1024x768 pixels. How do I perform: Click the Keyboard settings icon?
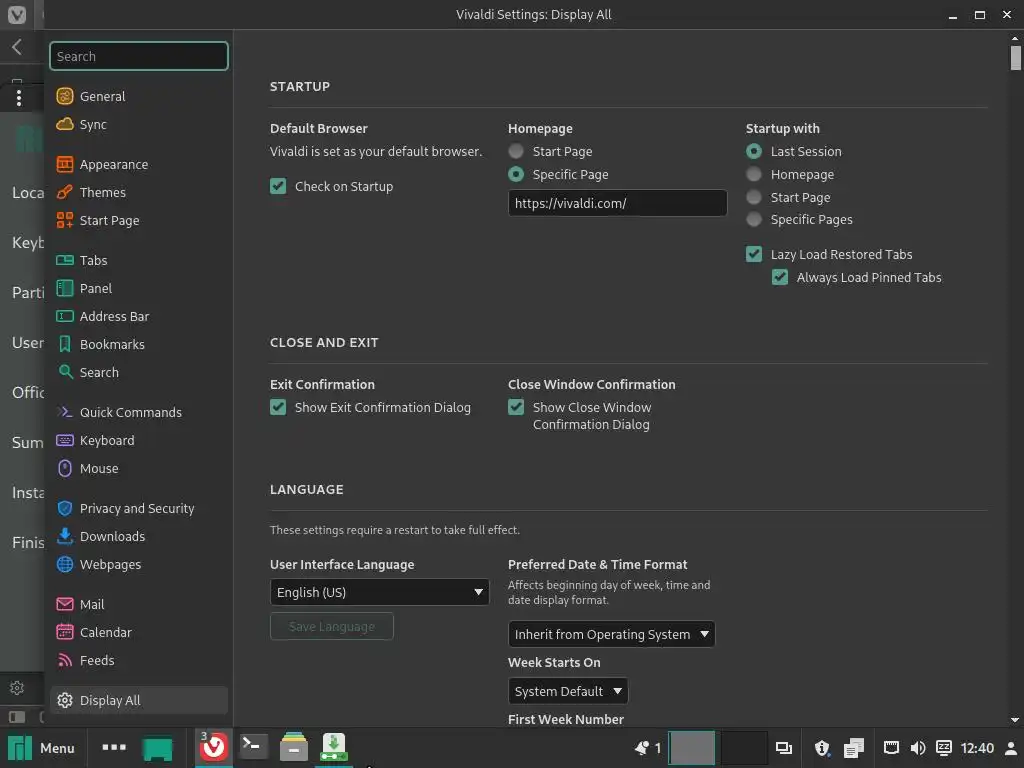click(x=65, y=441)
